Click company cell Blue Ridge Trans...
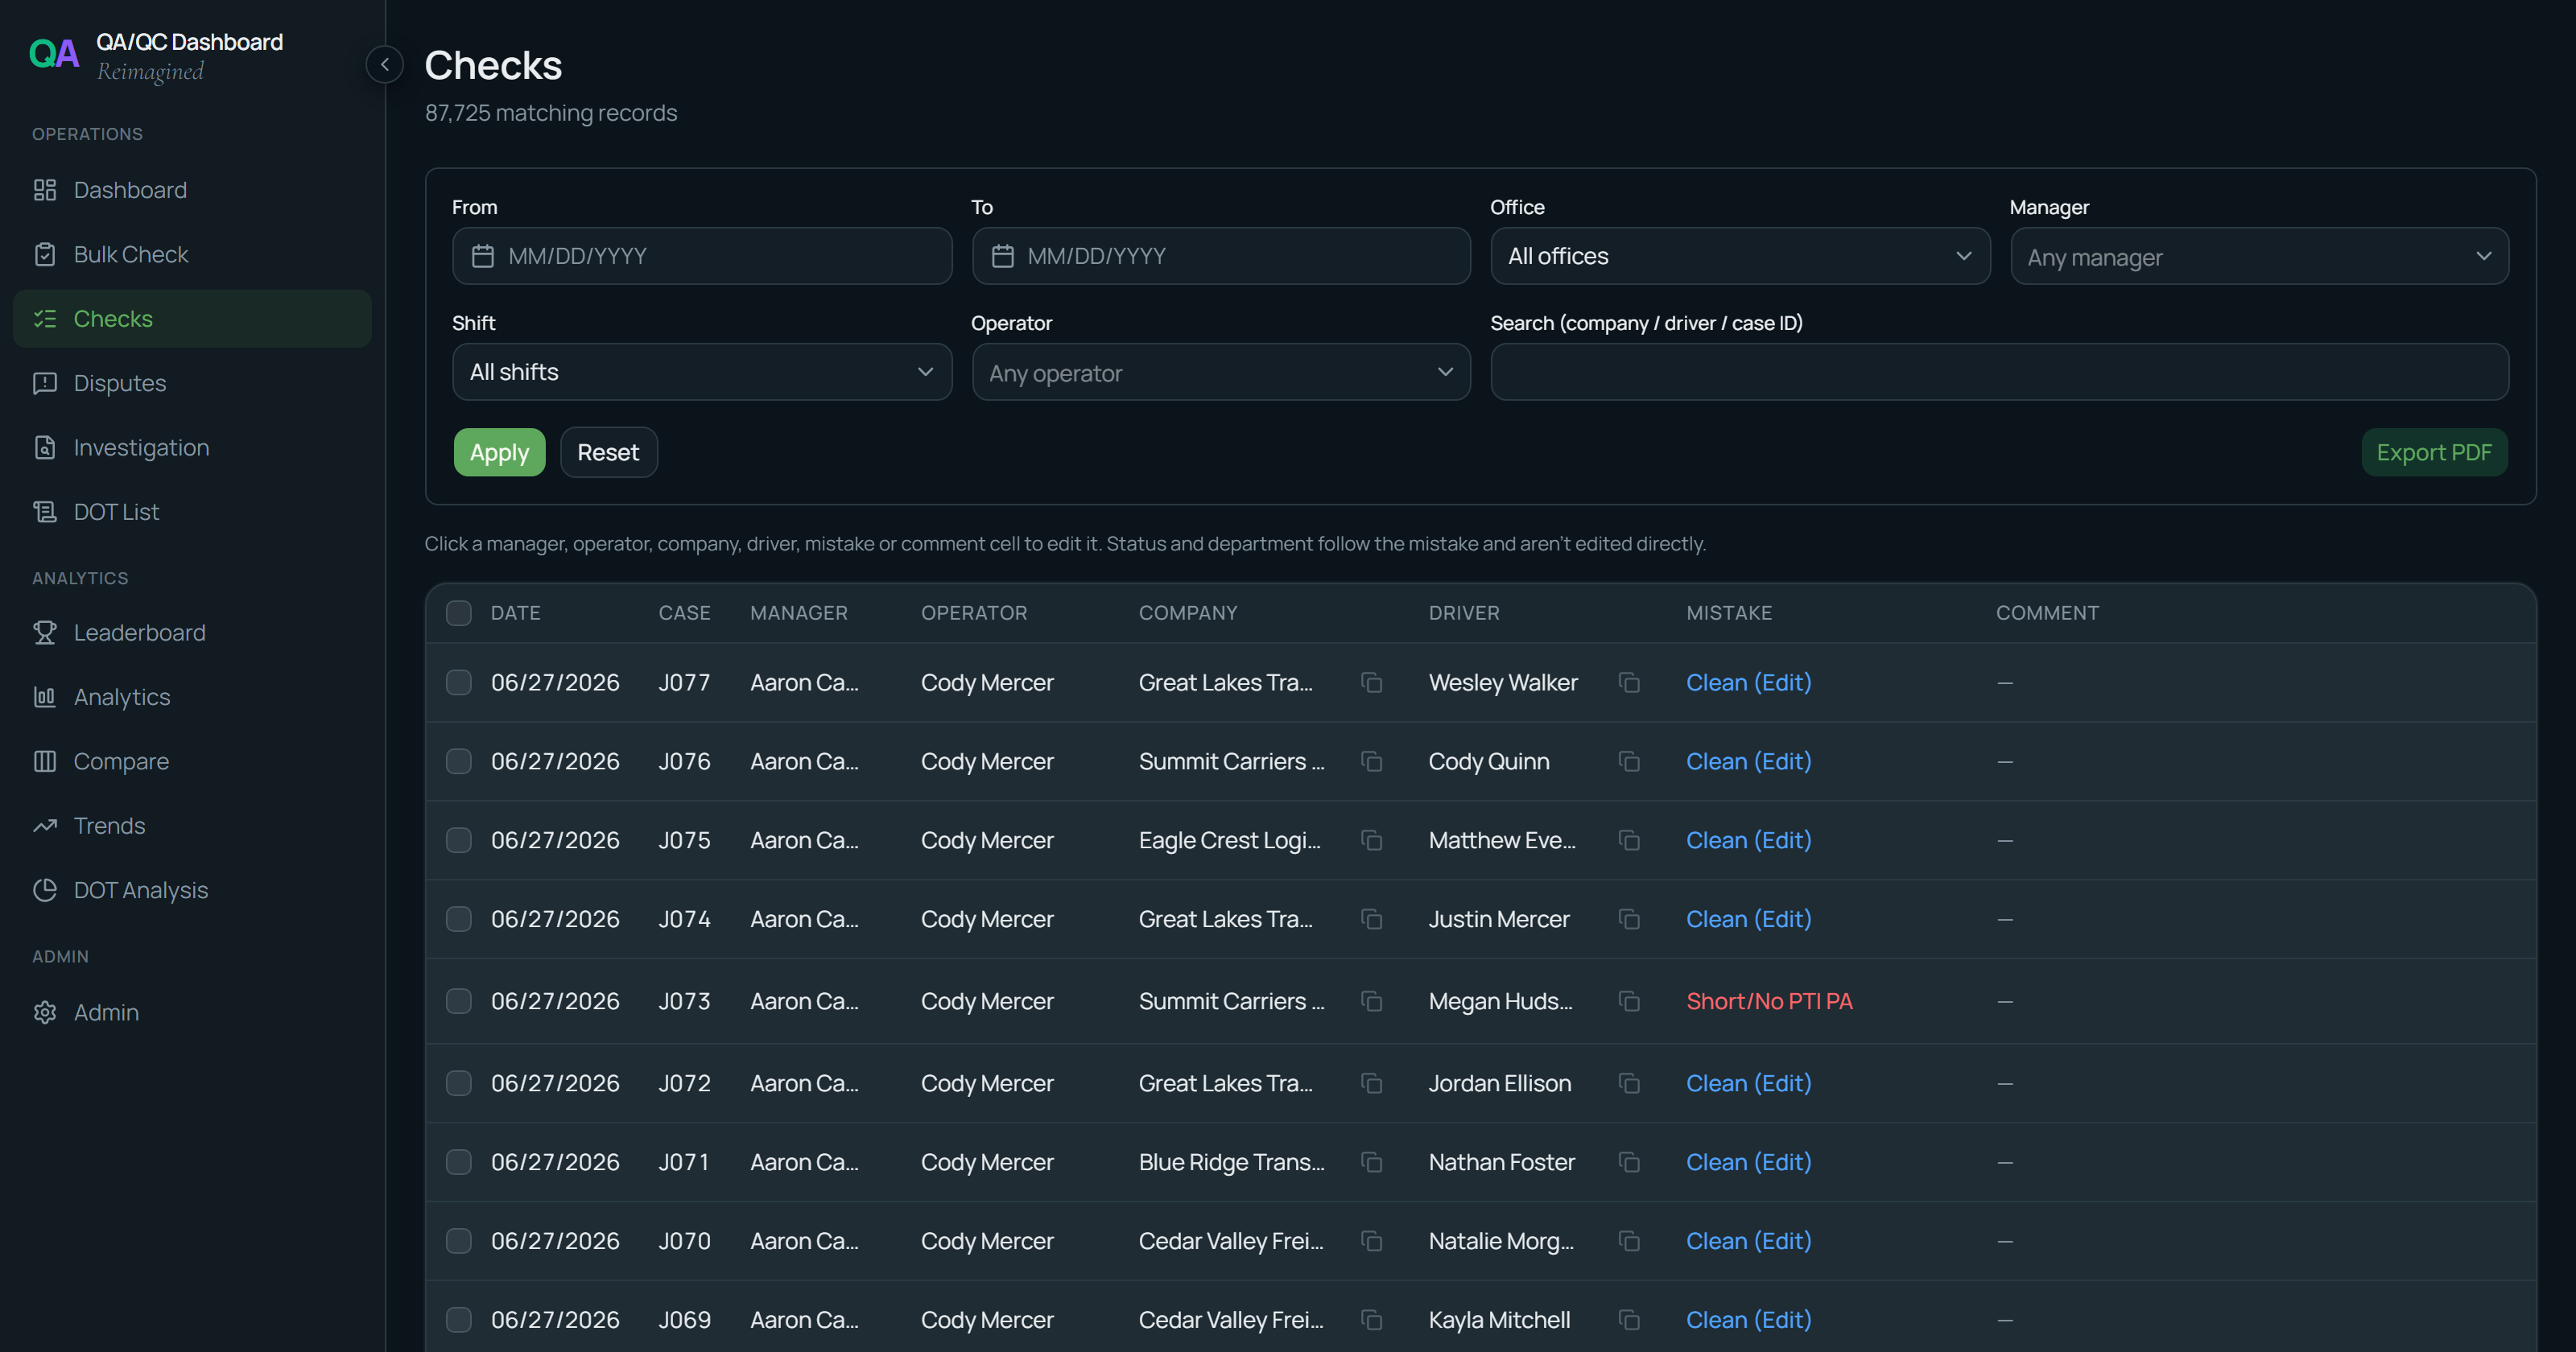This screenshot has height=1352, width=2576. coord(1231,1162)
